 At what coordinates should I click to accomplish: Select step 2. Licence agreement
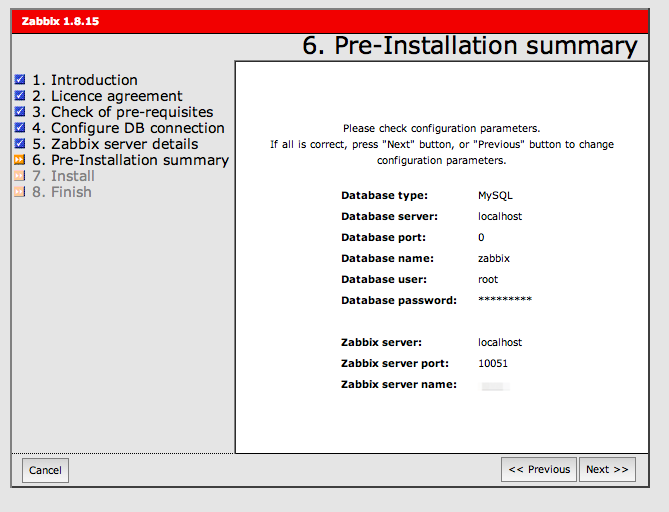tap(107, 96)
